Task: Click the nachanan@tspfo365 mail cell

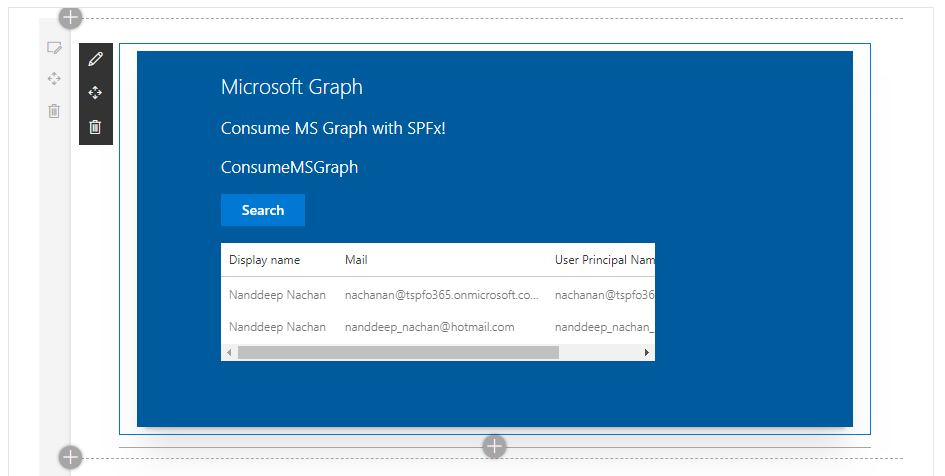Action: point(442,296)
